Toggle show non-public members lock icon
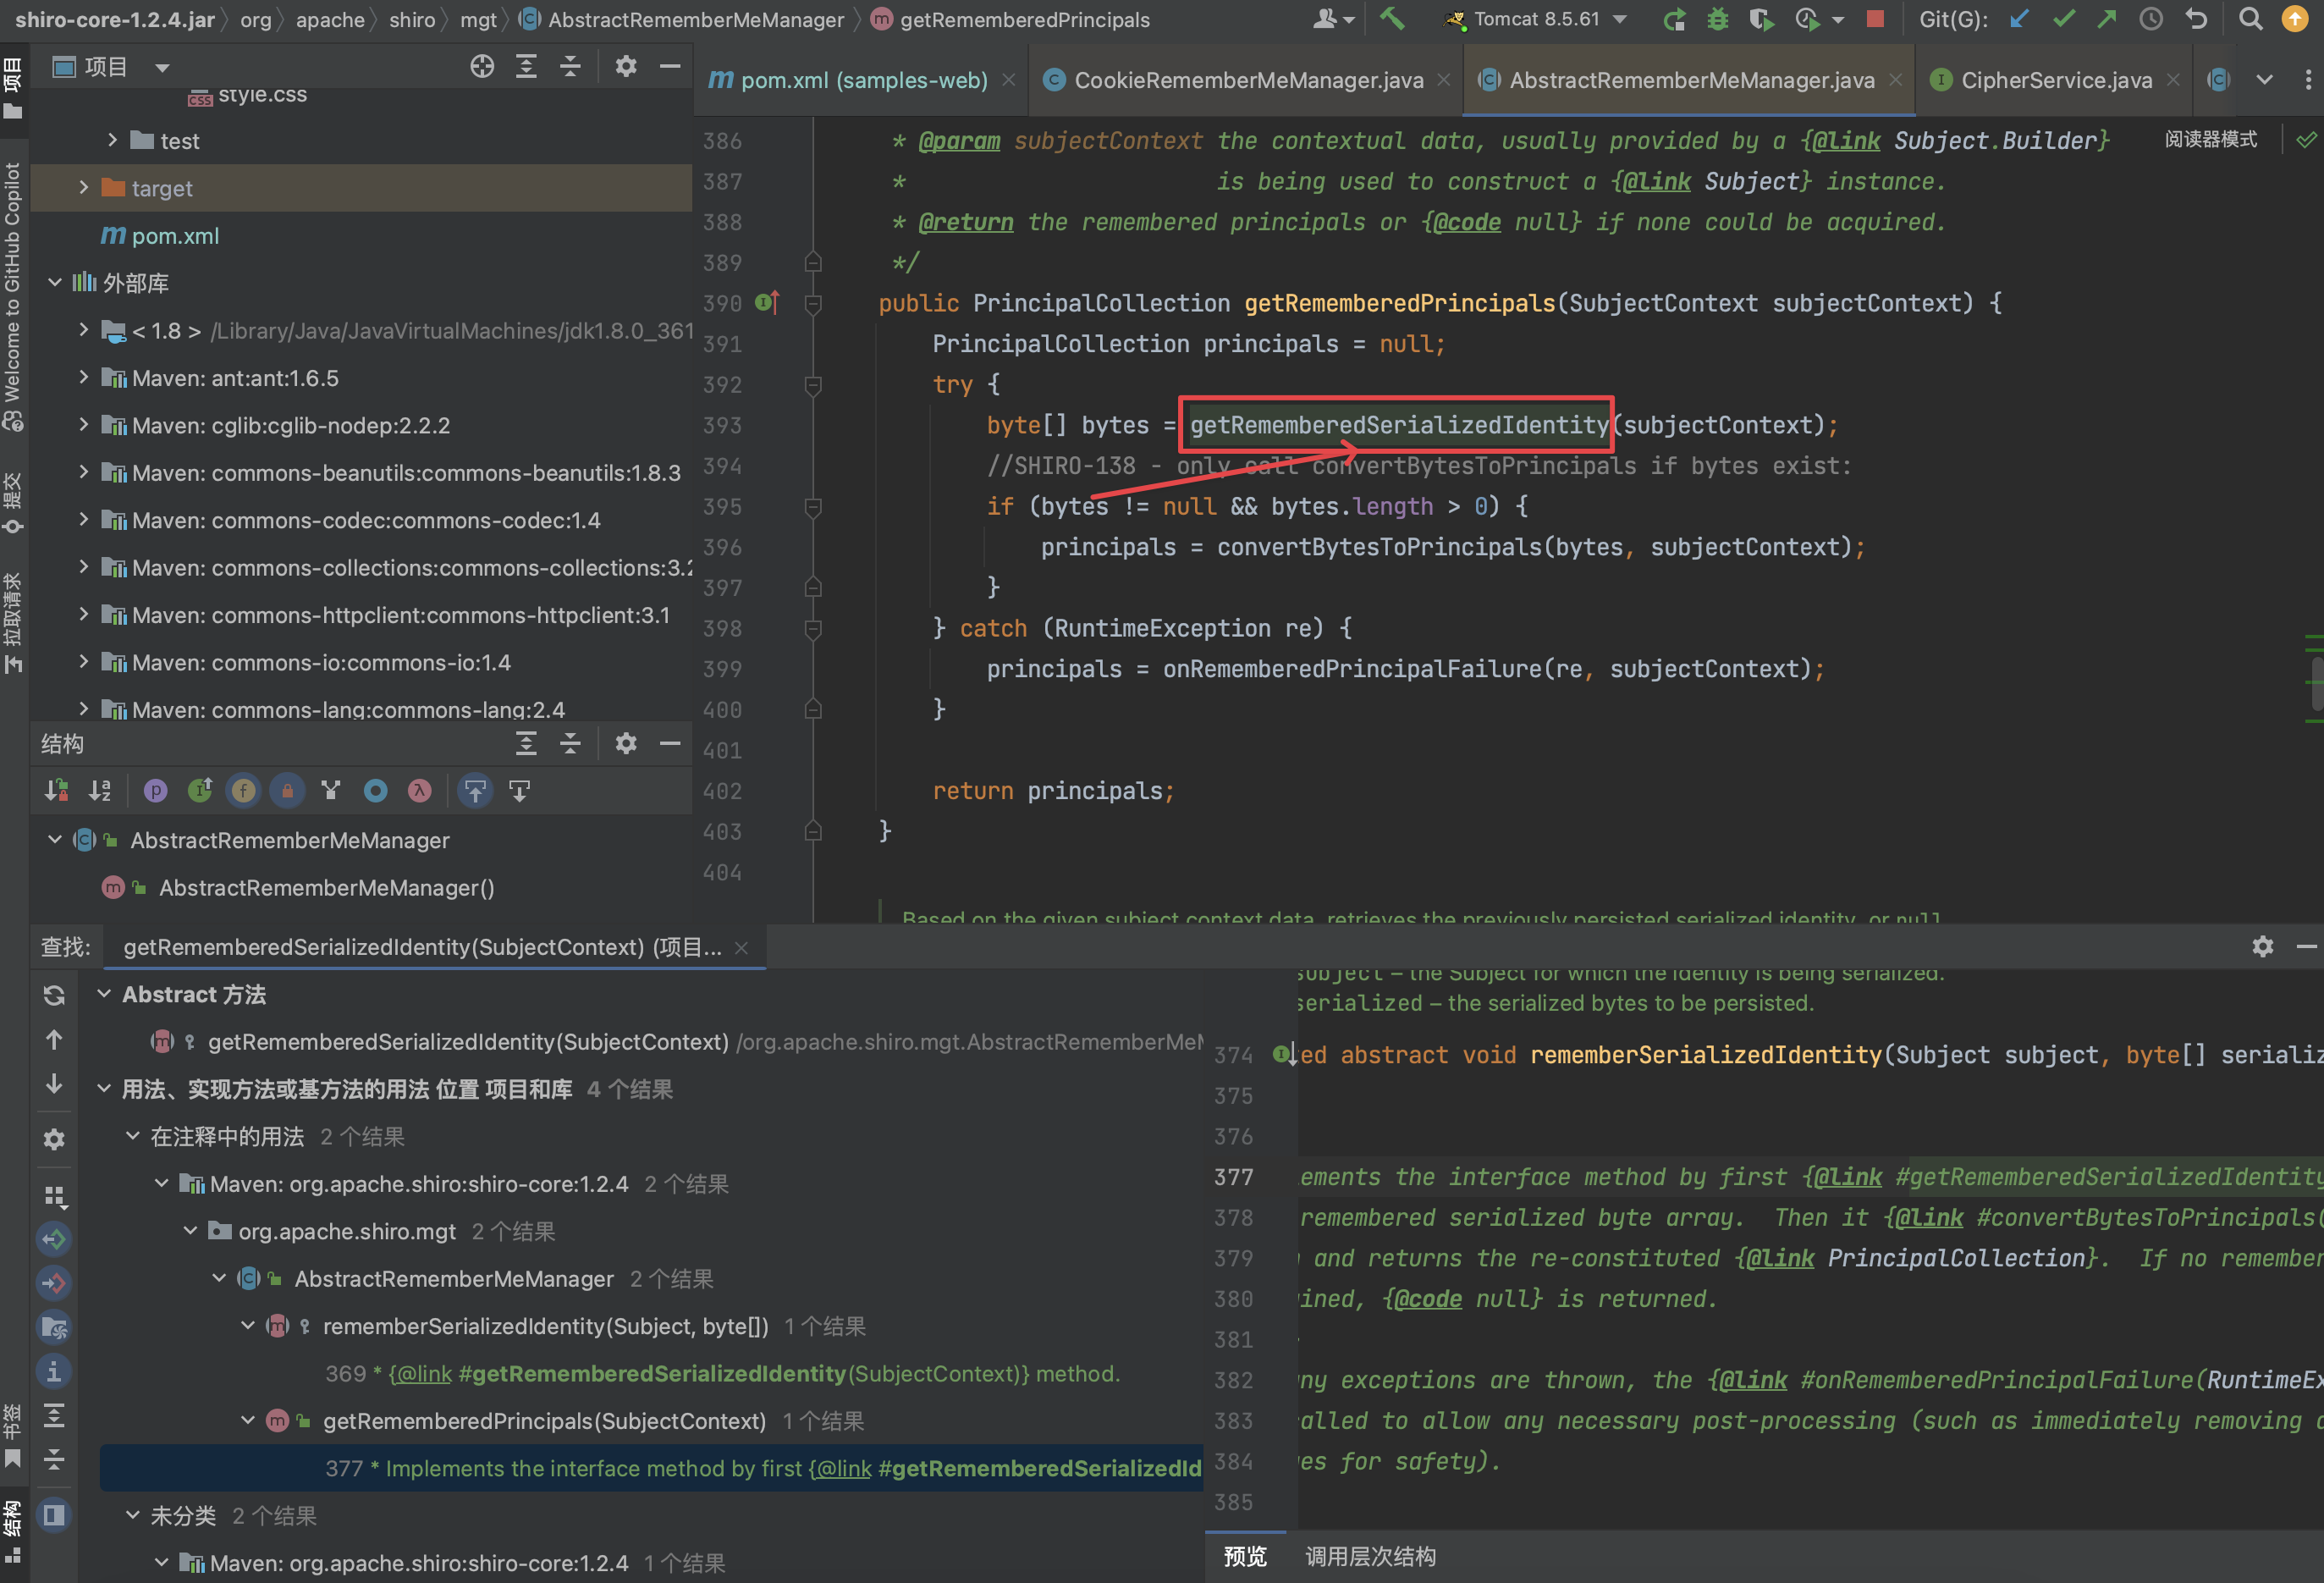 tap(287, 791)
